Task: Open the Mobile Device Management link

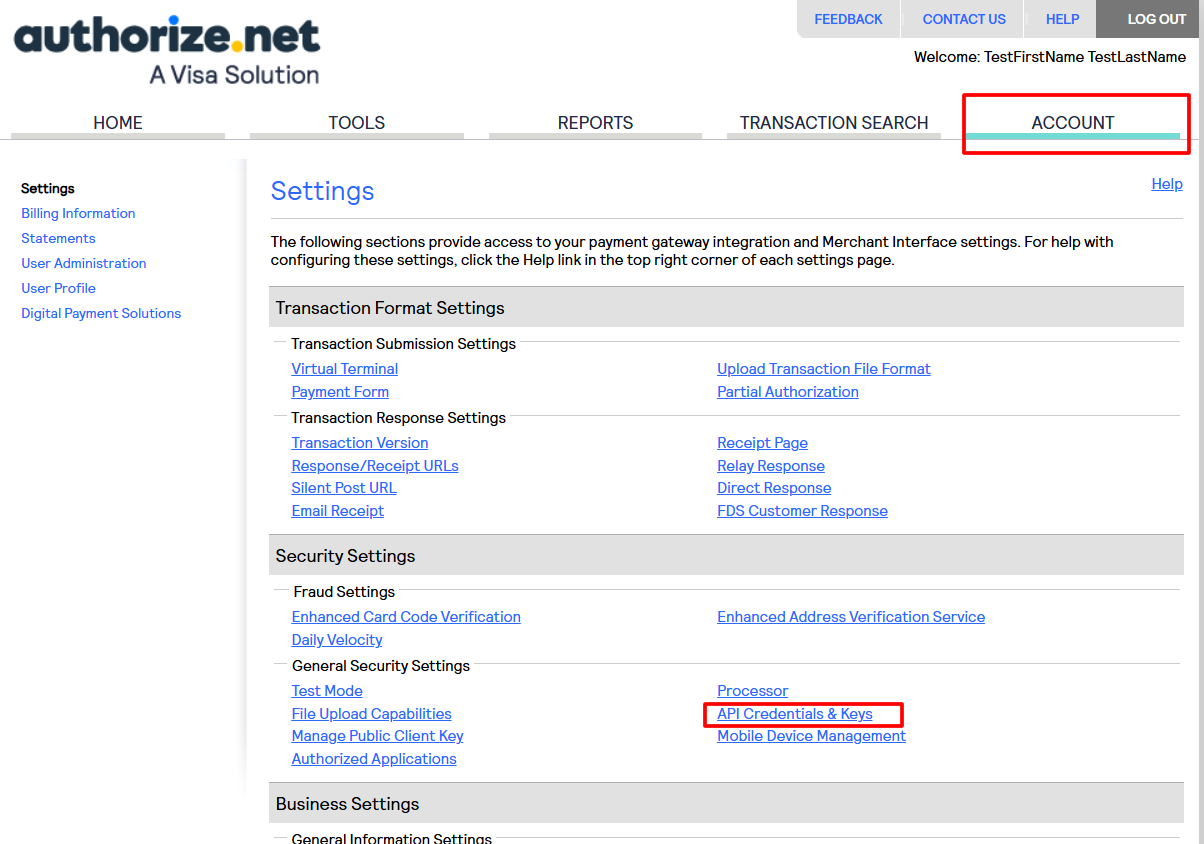Action: click(x=811, y=736)
